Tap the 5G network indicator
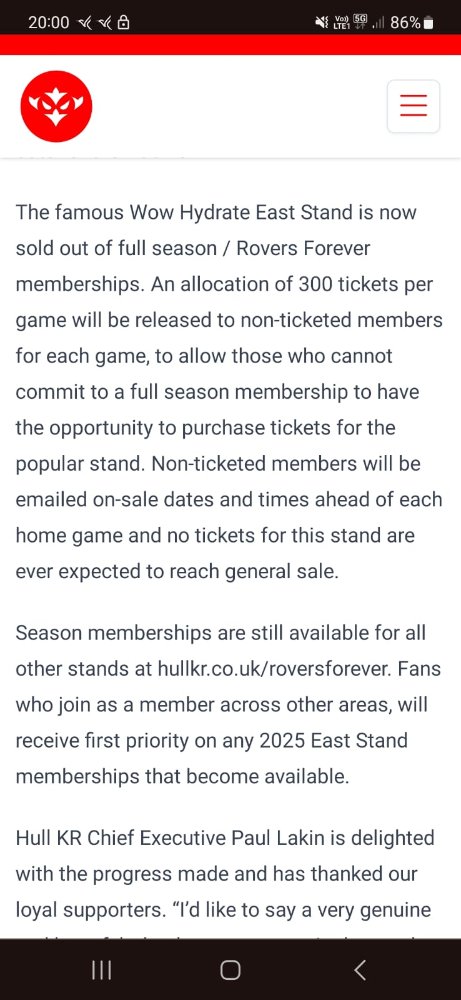 [x=361, y=22]
